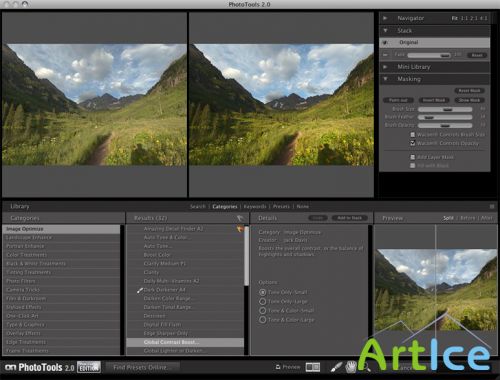
Task: Click the Reset button next to Fade
Action: (477, 55)
